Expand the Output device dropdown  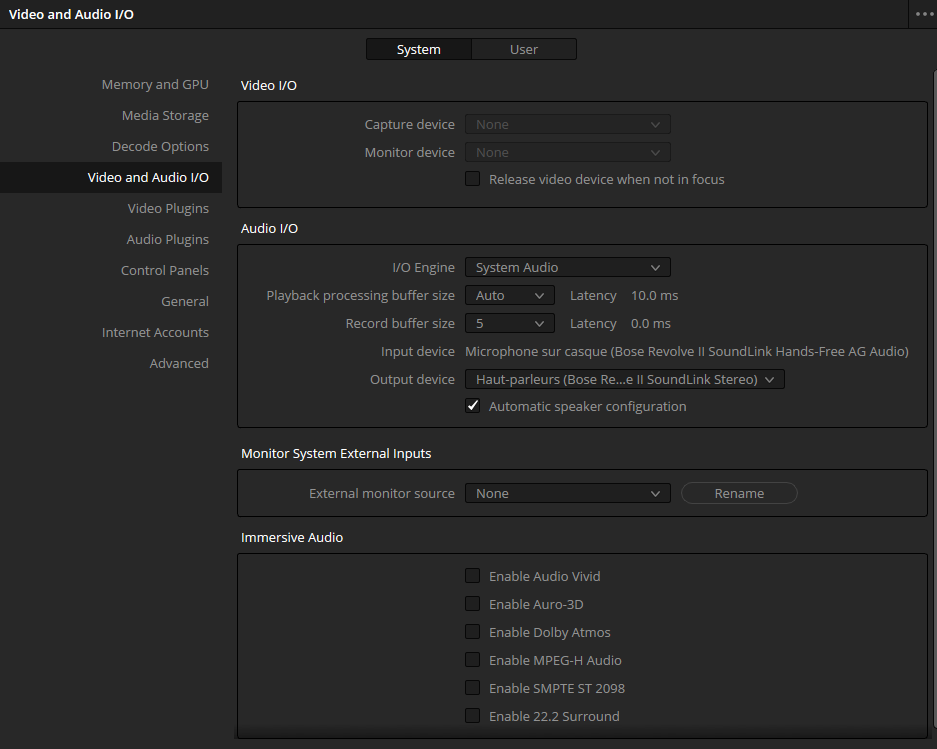tap(624, 380)
